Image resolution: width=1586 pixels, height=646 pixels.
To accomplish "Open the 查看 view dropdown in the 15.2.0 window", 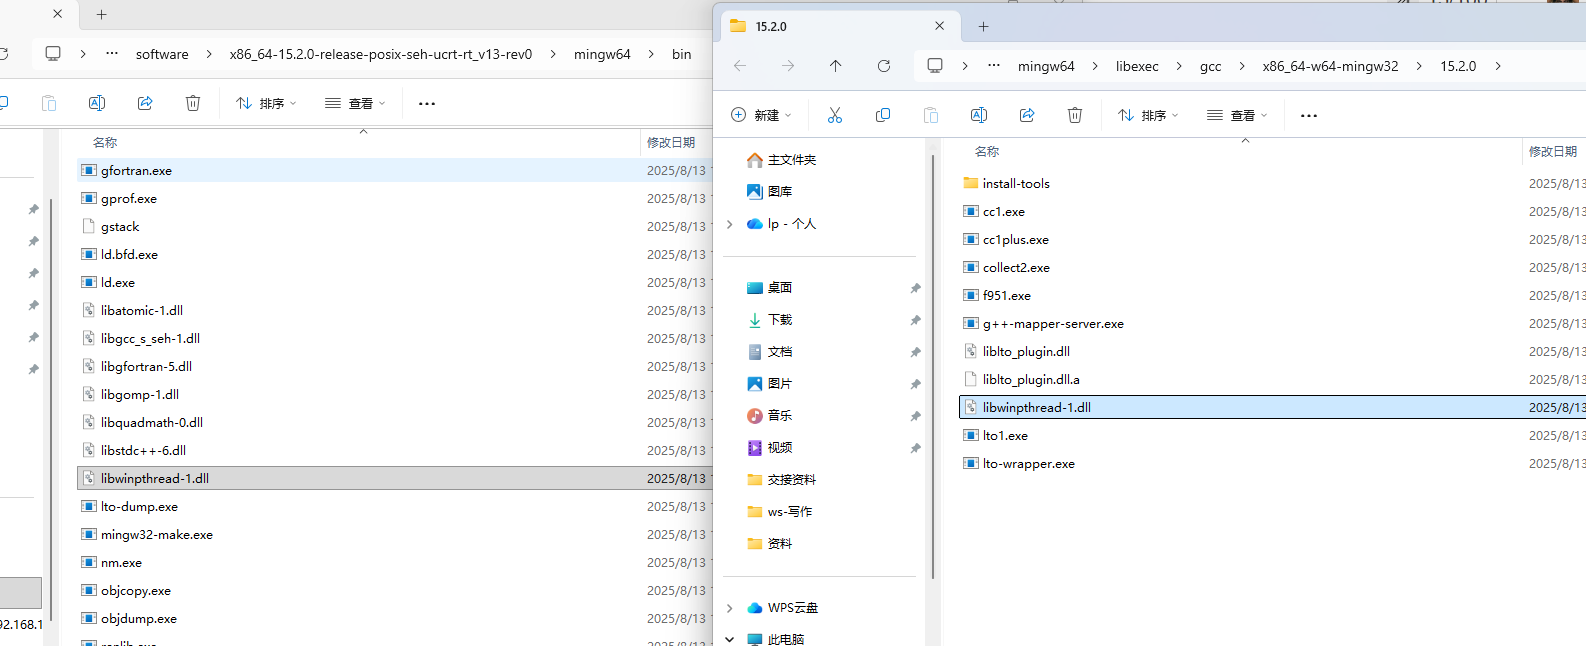I will click(x=1237, y=115).
